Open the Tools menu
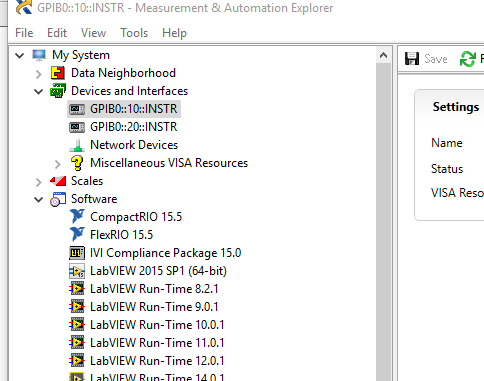 pyautogui.click(x=134, y=33)
